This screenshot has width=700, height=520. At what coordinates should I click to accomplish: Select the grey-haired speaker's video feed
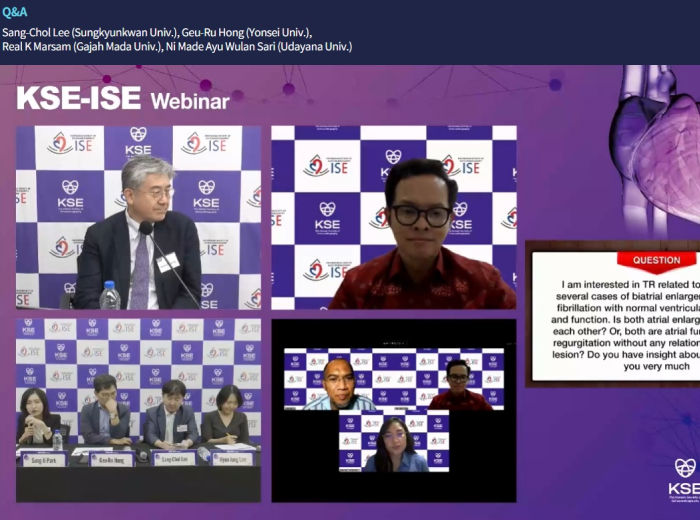click(138, 217)
